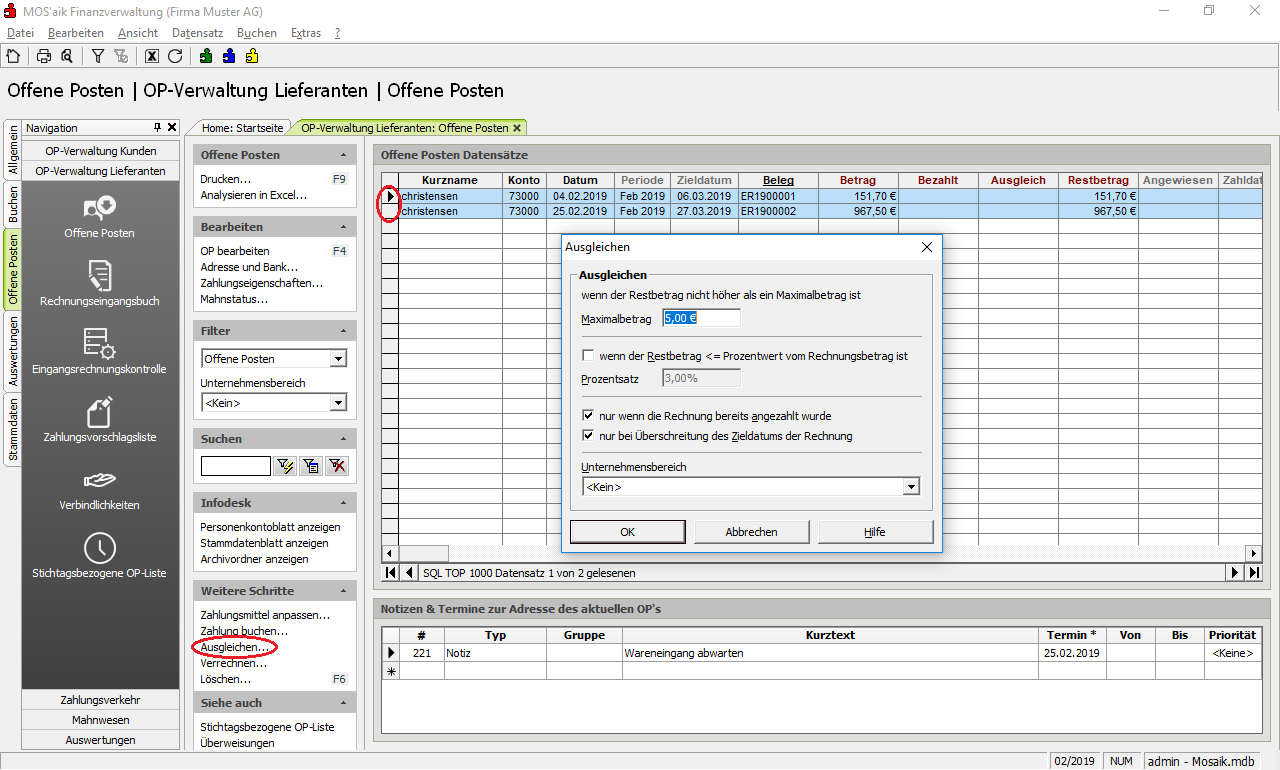Viewport: 1280px width, 770px height.
Task: Enable the Prozentwert vom Rechnungsbetrag checkbox
Action: [x=588, y=356]
